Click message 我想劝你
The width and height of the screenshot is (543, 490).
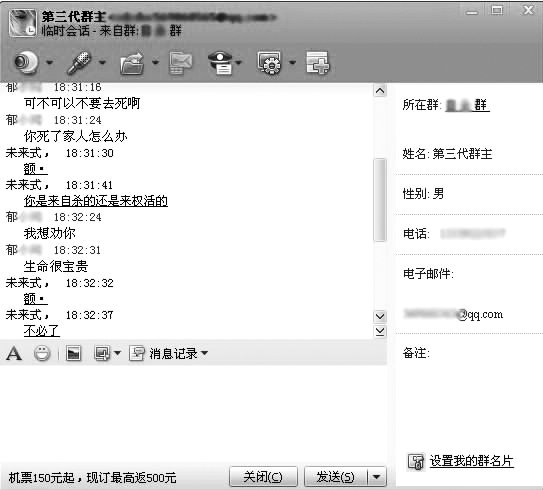click(50, 233)
